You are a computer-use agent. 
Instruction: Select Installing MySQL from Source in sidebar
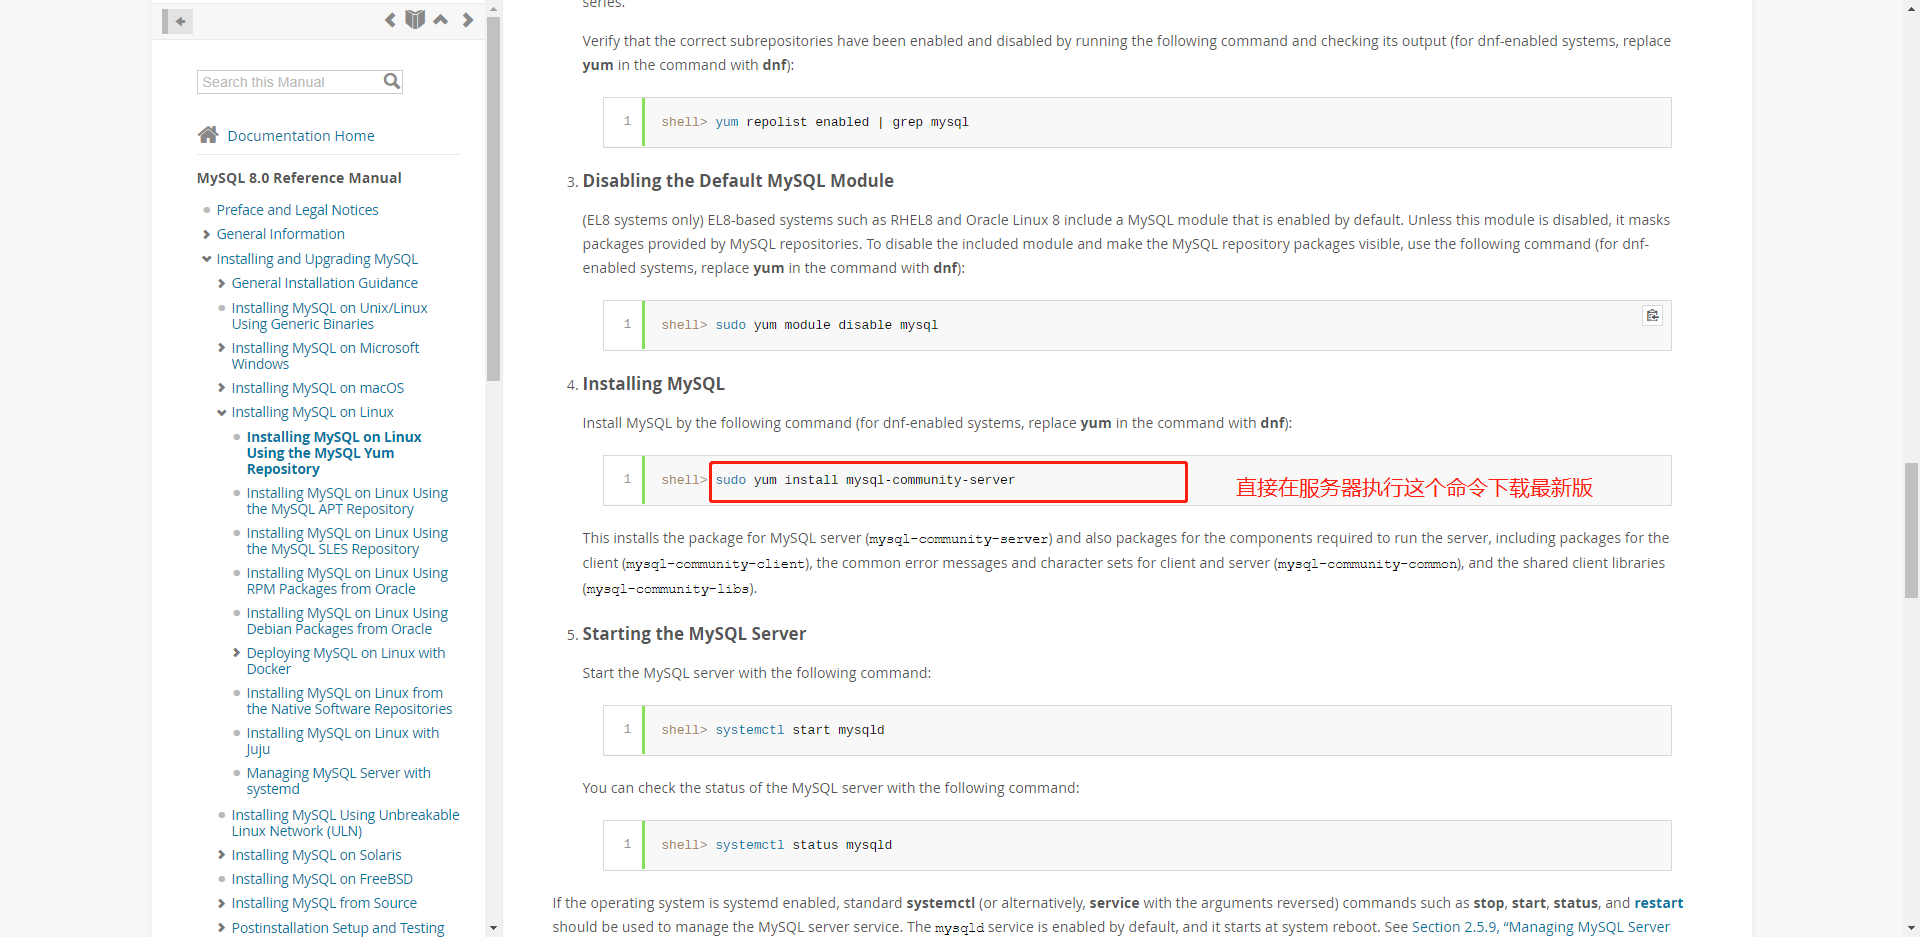pyautogui.click(x=324, y=903)
